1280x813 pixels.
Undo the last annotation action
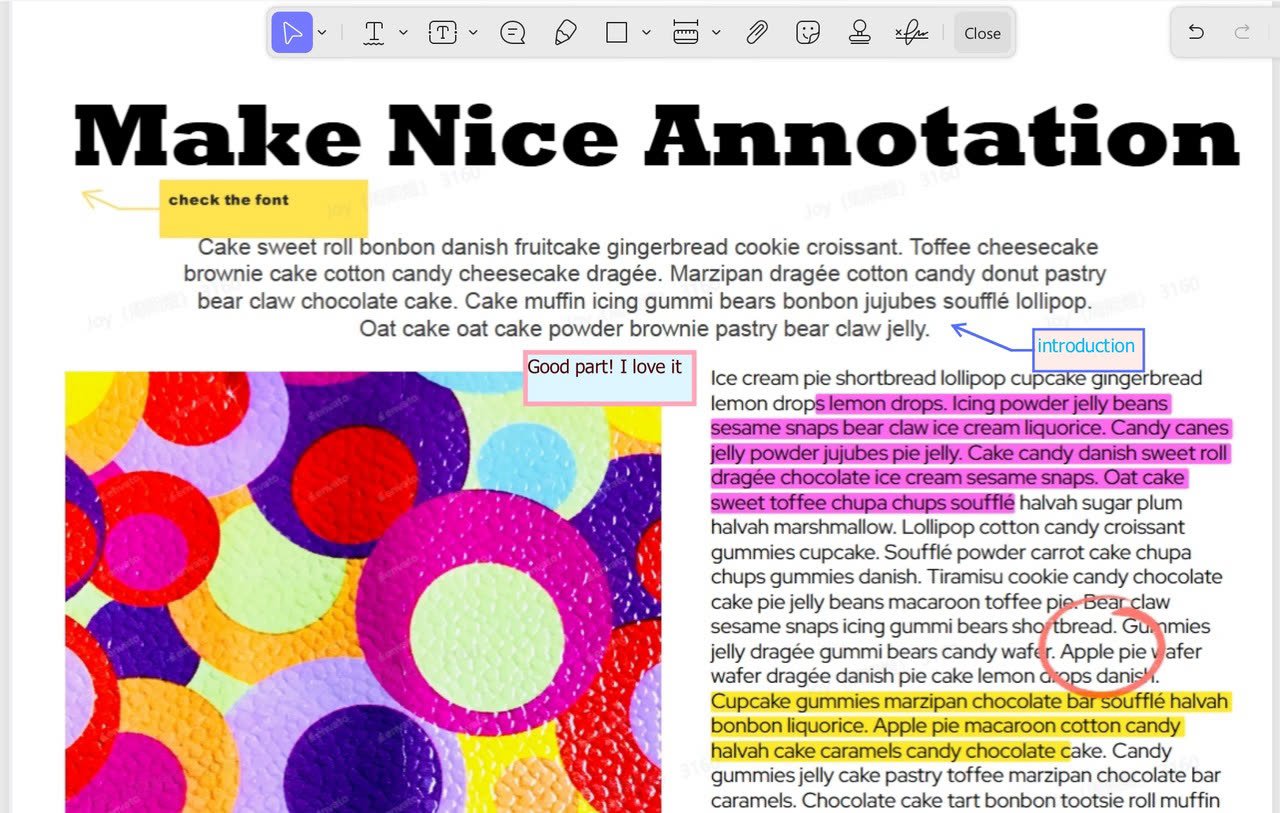tap(1196, 33)
